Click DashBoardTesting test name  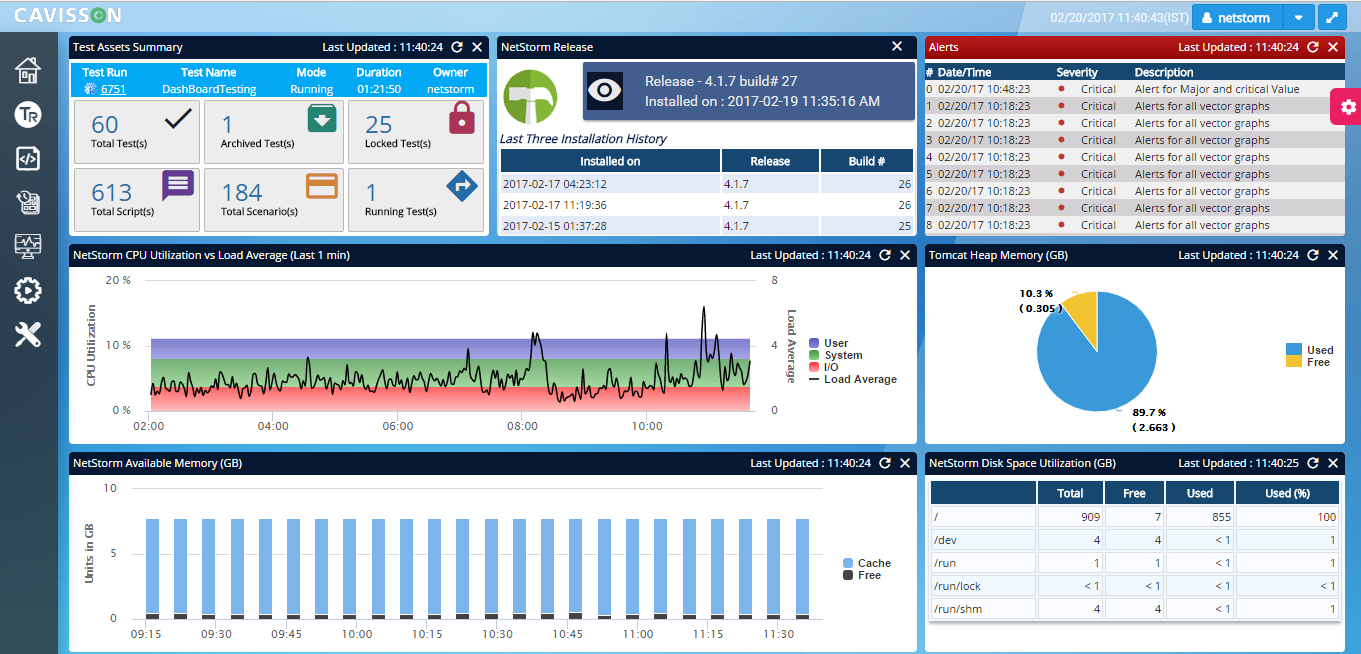click(x=209, y=89)
